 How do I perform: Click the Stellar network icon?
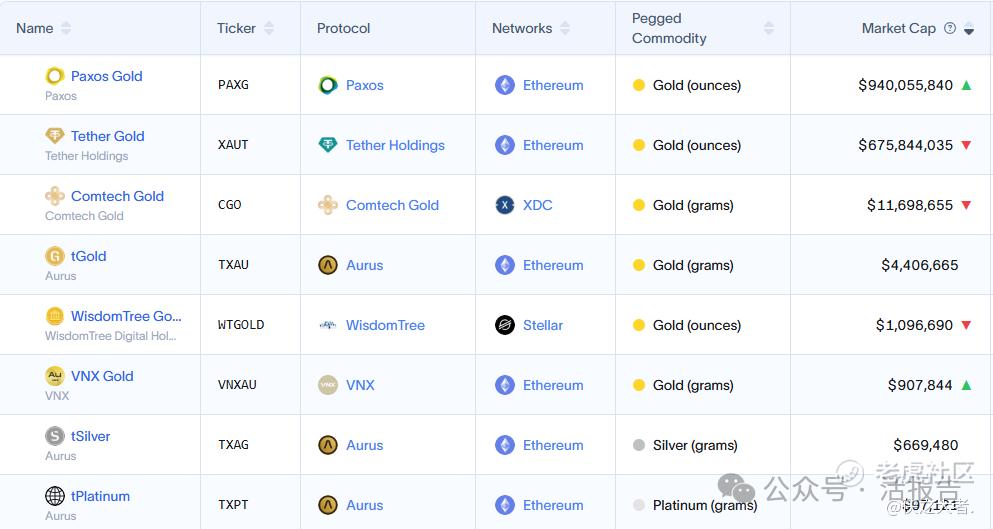[x=505, y=325]
